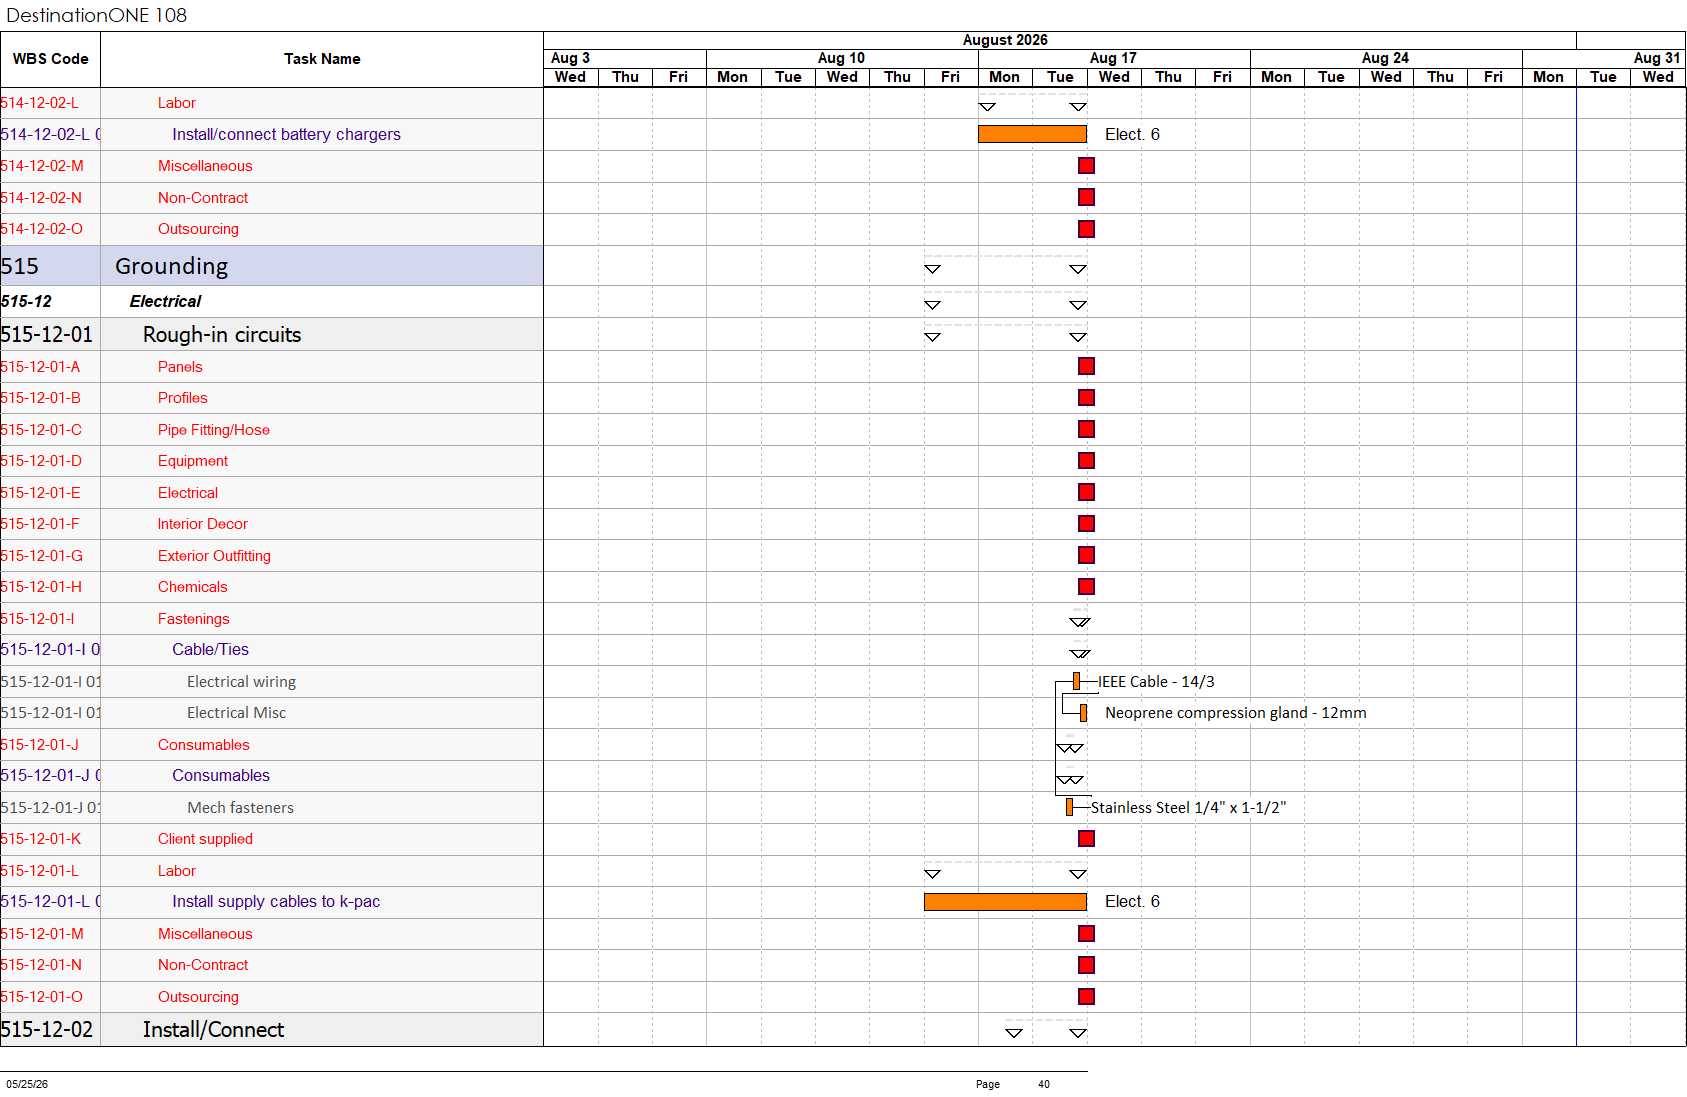Select the Cable/Ties task row
1687x1097 pixels.
point(272,650)
